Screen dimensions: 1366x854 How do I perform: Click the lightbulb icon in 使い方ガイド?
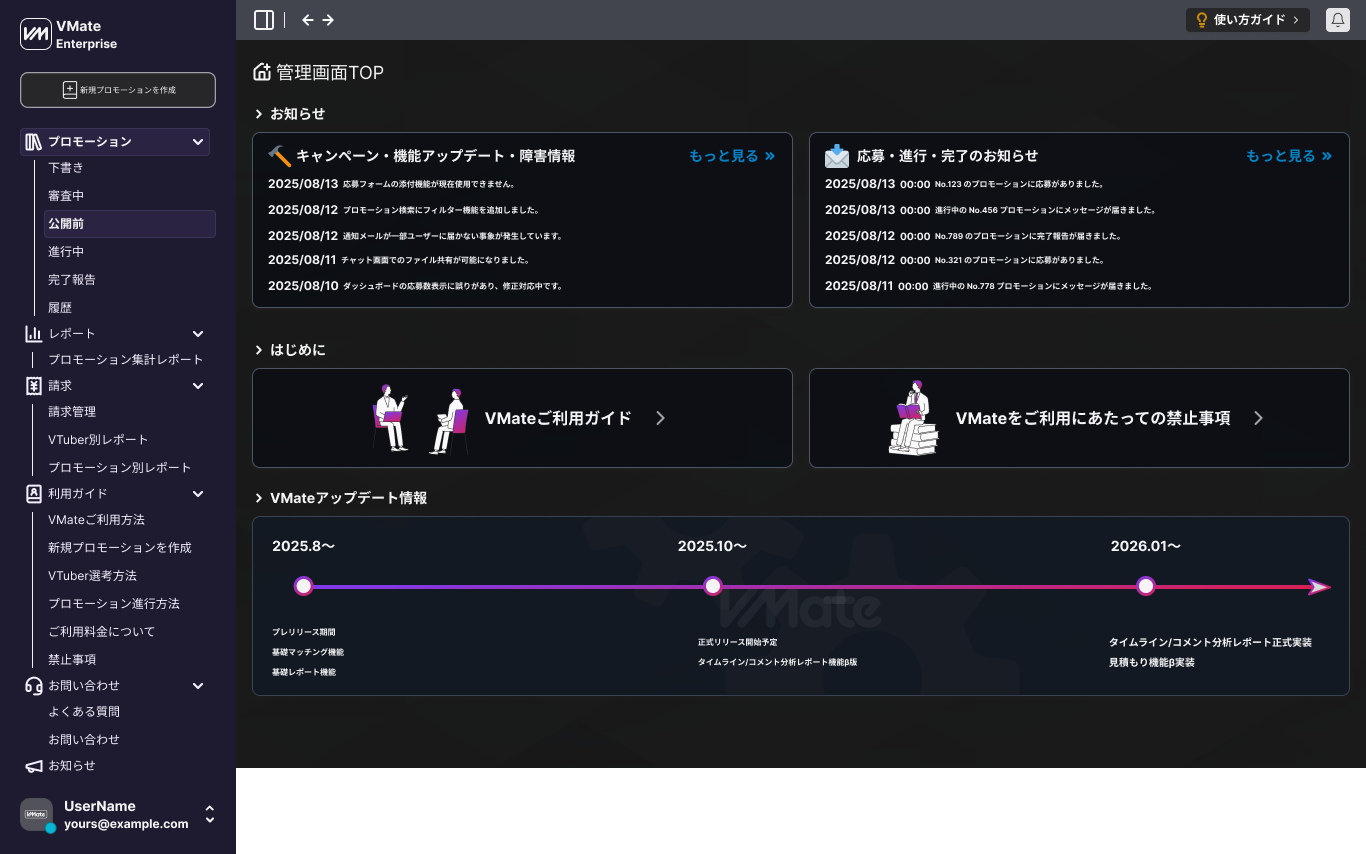1202,20
